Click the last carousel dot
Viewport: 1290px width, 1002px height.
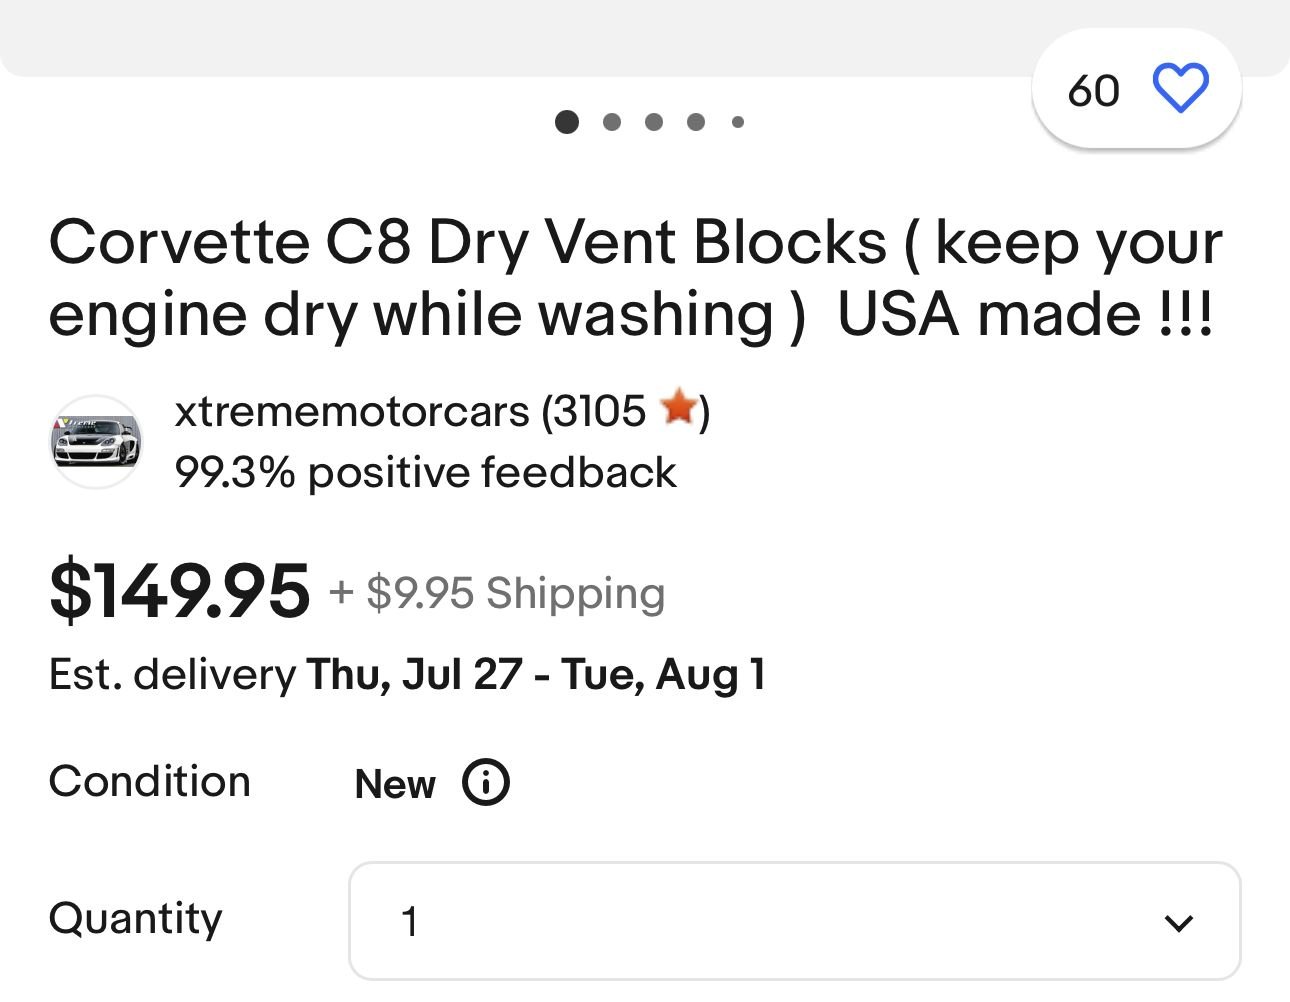tap(738, 122)
